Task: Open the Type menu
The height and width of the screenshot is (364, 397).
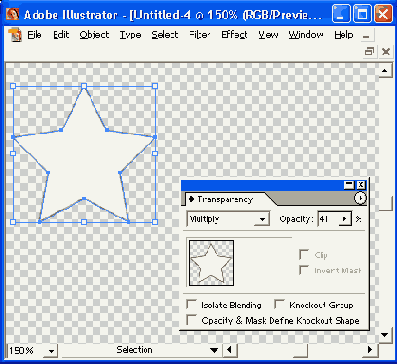Action: point(130,35)
